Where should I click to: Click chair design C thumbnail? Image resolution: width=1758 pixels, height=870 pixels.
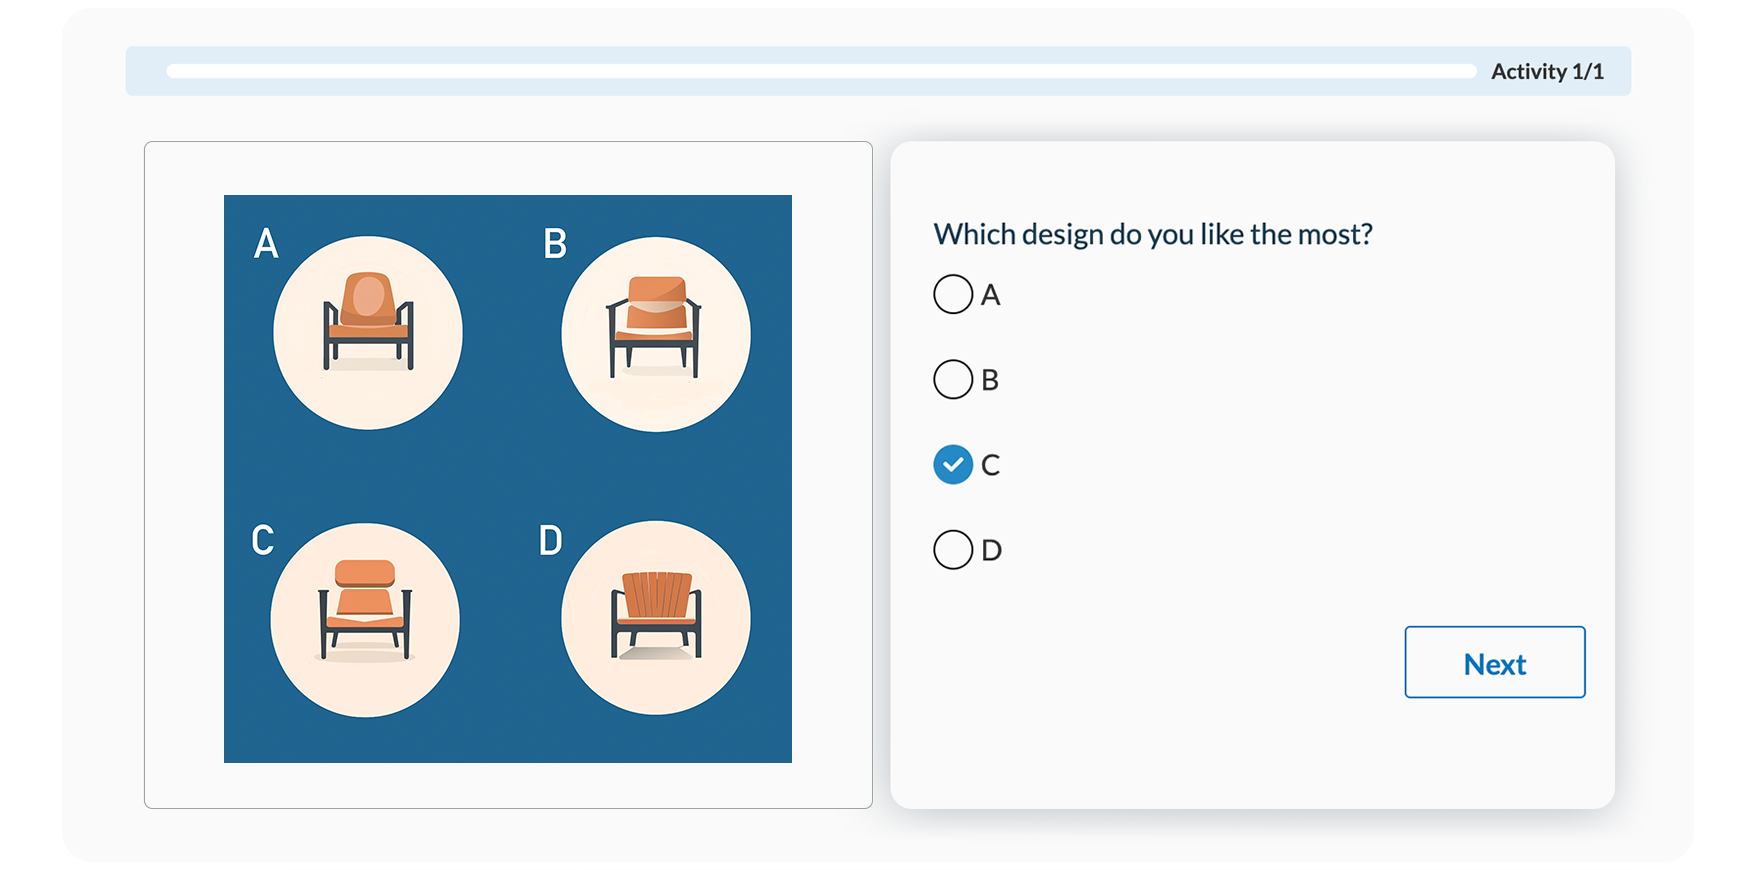365,620
